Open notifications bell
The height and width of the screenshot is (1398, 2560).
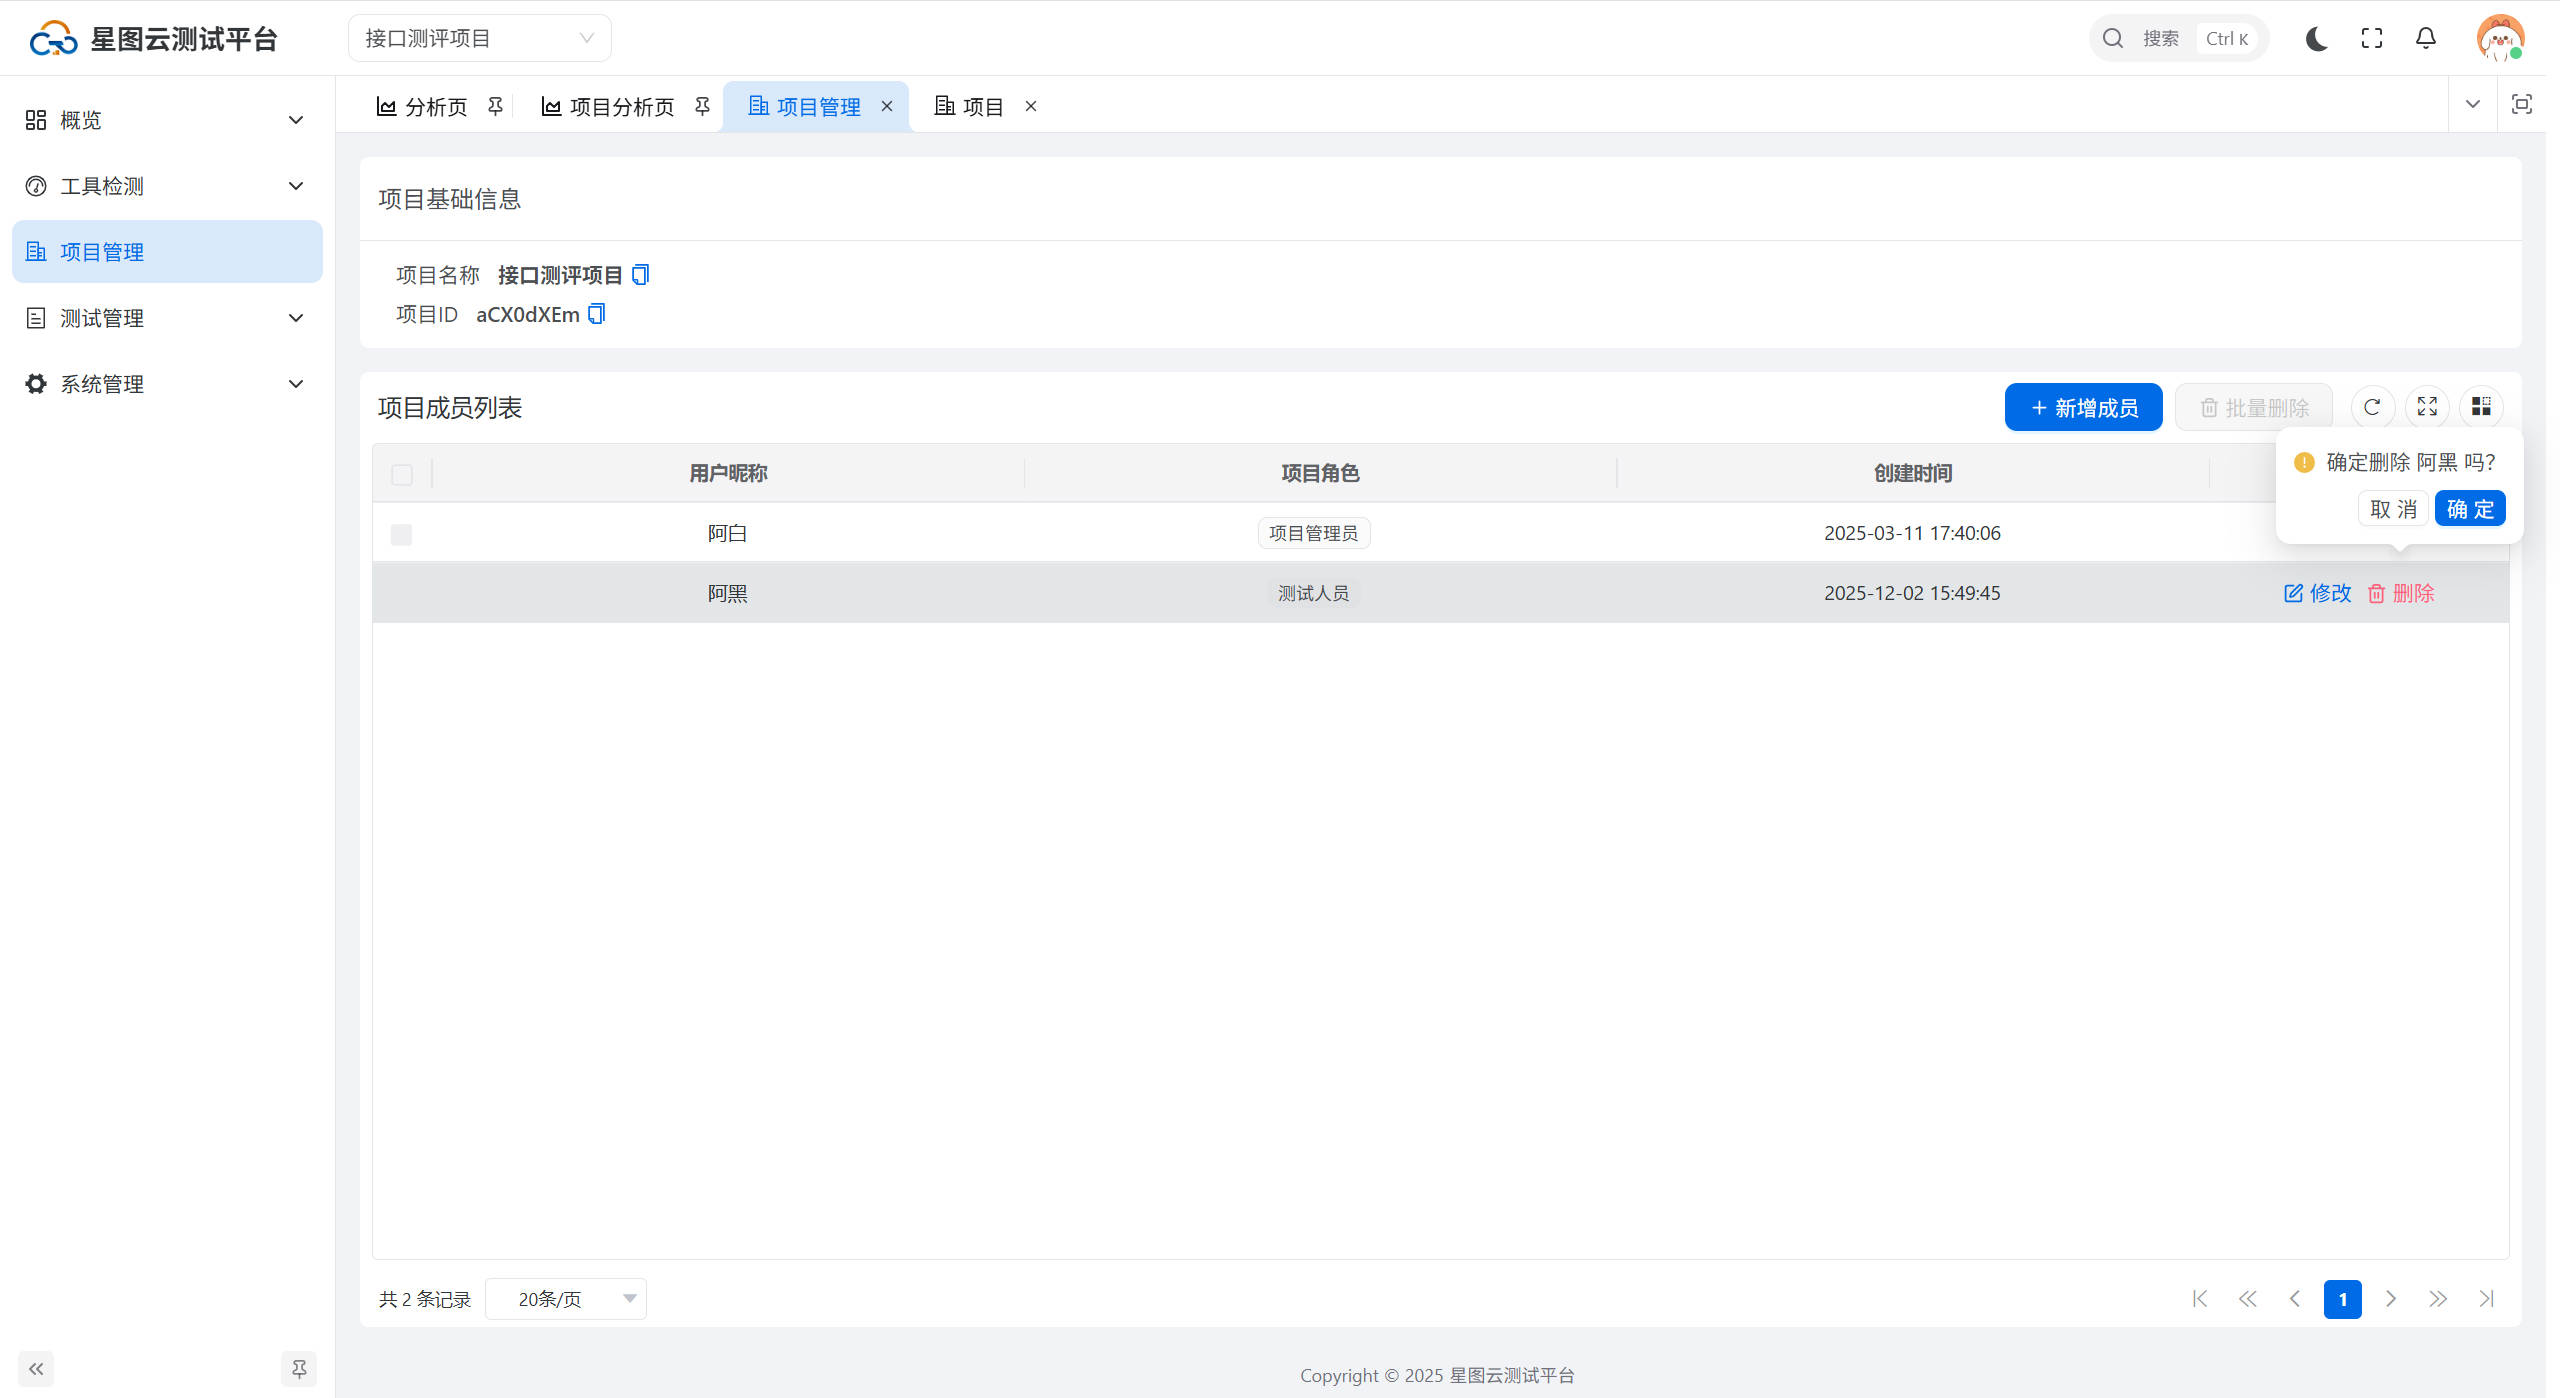point(2425,38)
